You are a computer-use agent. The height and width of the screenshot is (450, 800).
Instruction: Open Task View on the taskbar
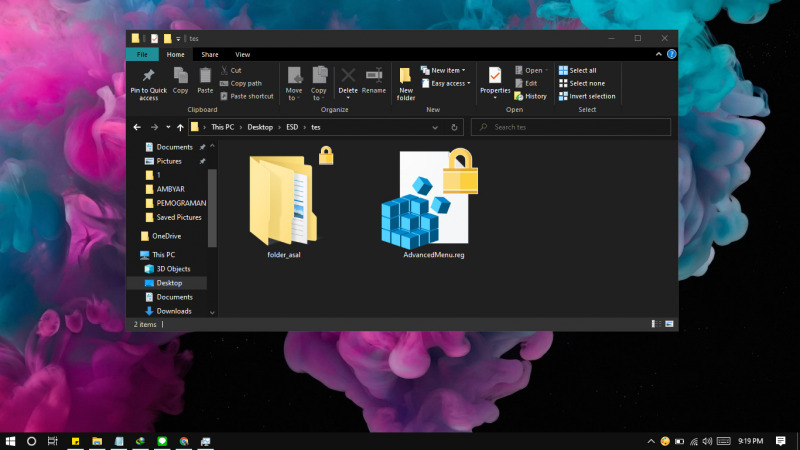pyautogui.click(x=53, y=441)
